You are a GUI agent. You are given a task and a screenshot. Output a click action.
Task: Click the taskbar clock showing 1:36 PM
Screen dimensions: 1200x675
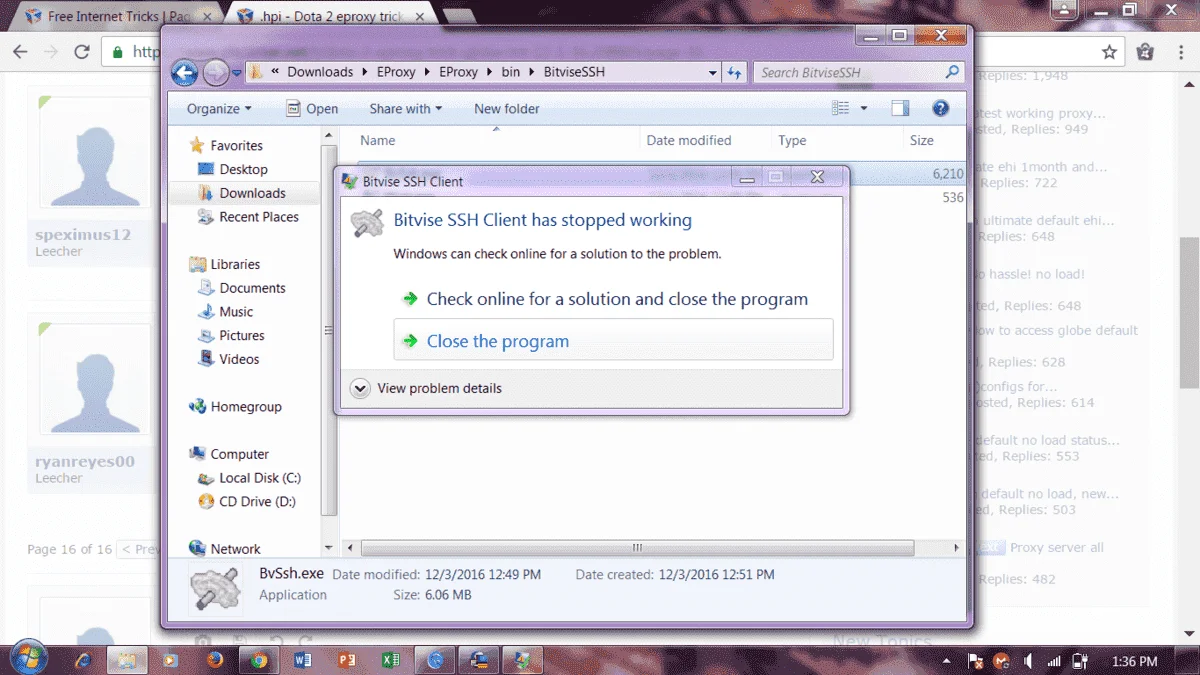tap(1135, 661)
